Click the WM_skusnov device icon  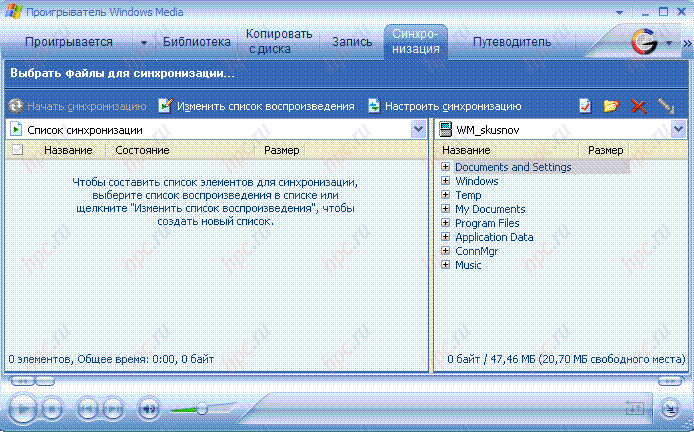[445, 130]
